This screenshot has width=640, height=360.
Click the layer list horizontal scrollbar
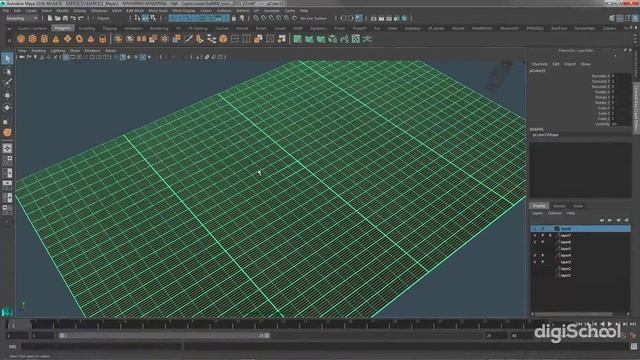tap(573, 314)
